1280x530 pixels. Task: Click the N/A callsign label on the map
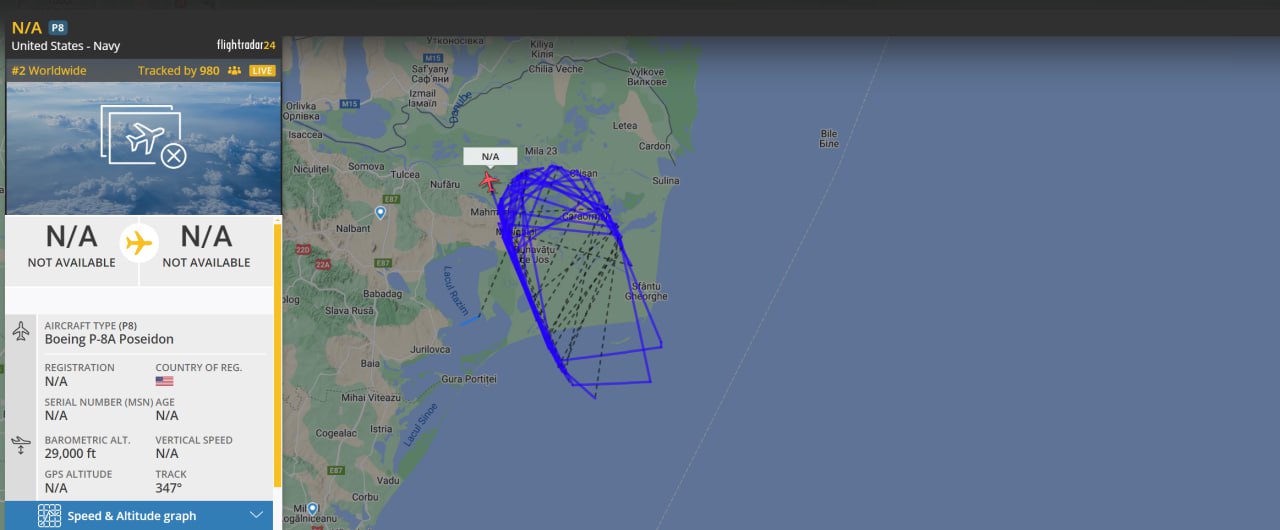[x=490, y=156]
